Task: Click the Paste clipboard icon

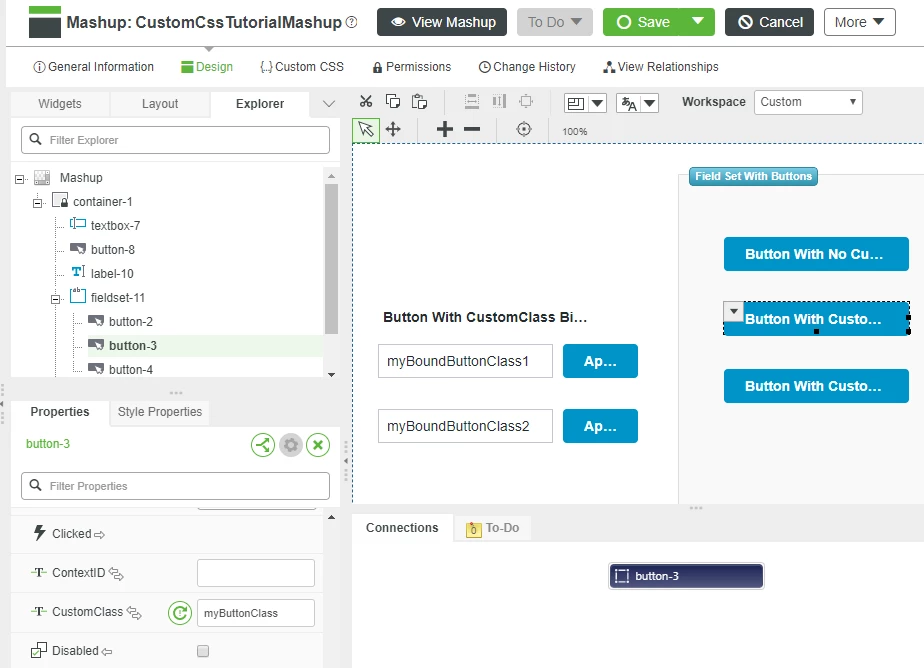Action: click(419, 101)
